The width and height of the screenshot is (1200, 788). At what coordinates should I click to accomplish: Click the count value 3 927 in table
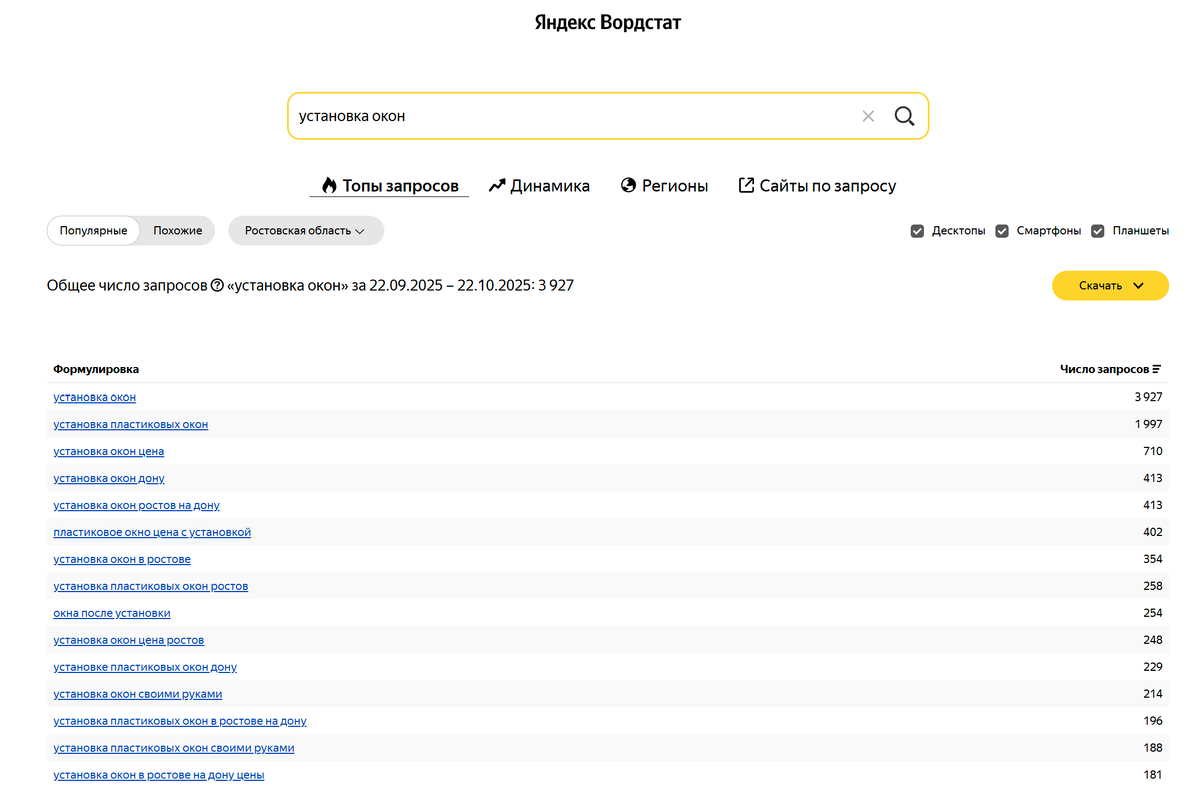[x=1148, y=397]
